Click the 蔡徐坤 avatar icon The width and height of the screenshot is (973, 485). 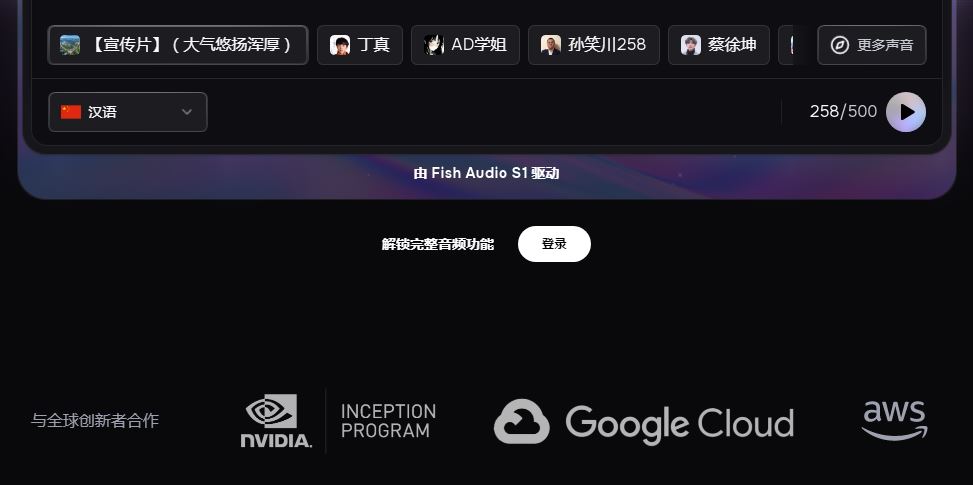[x=691, y=45]
